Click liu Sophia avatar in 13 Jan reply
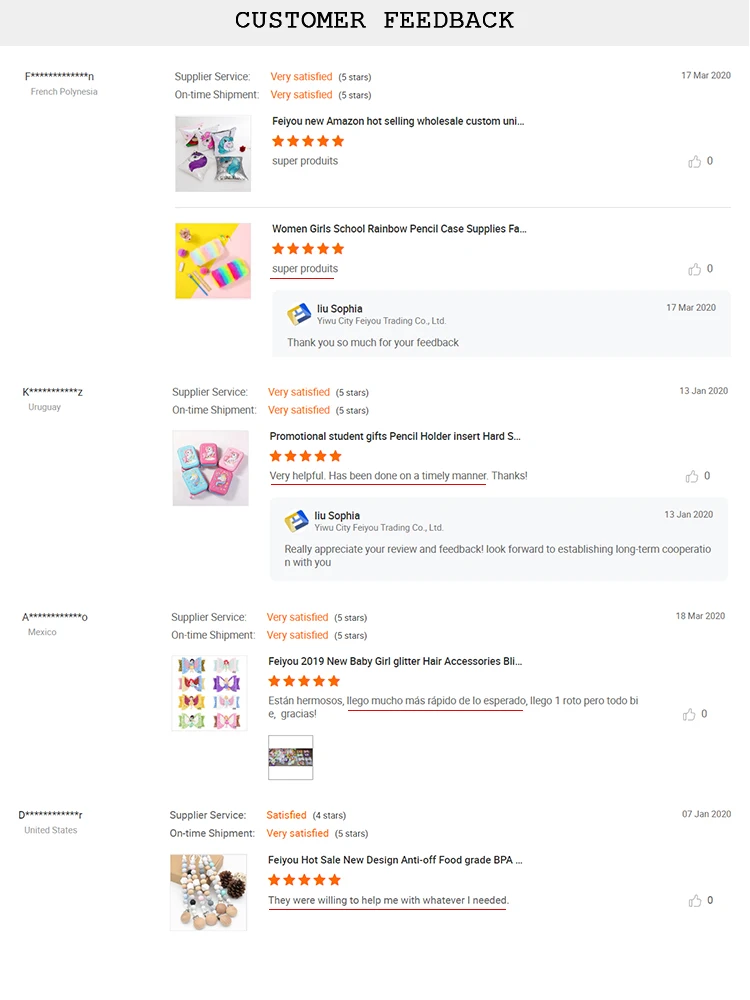 coord(296,521)
